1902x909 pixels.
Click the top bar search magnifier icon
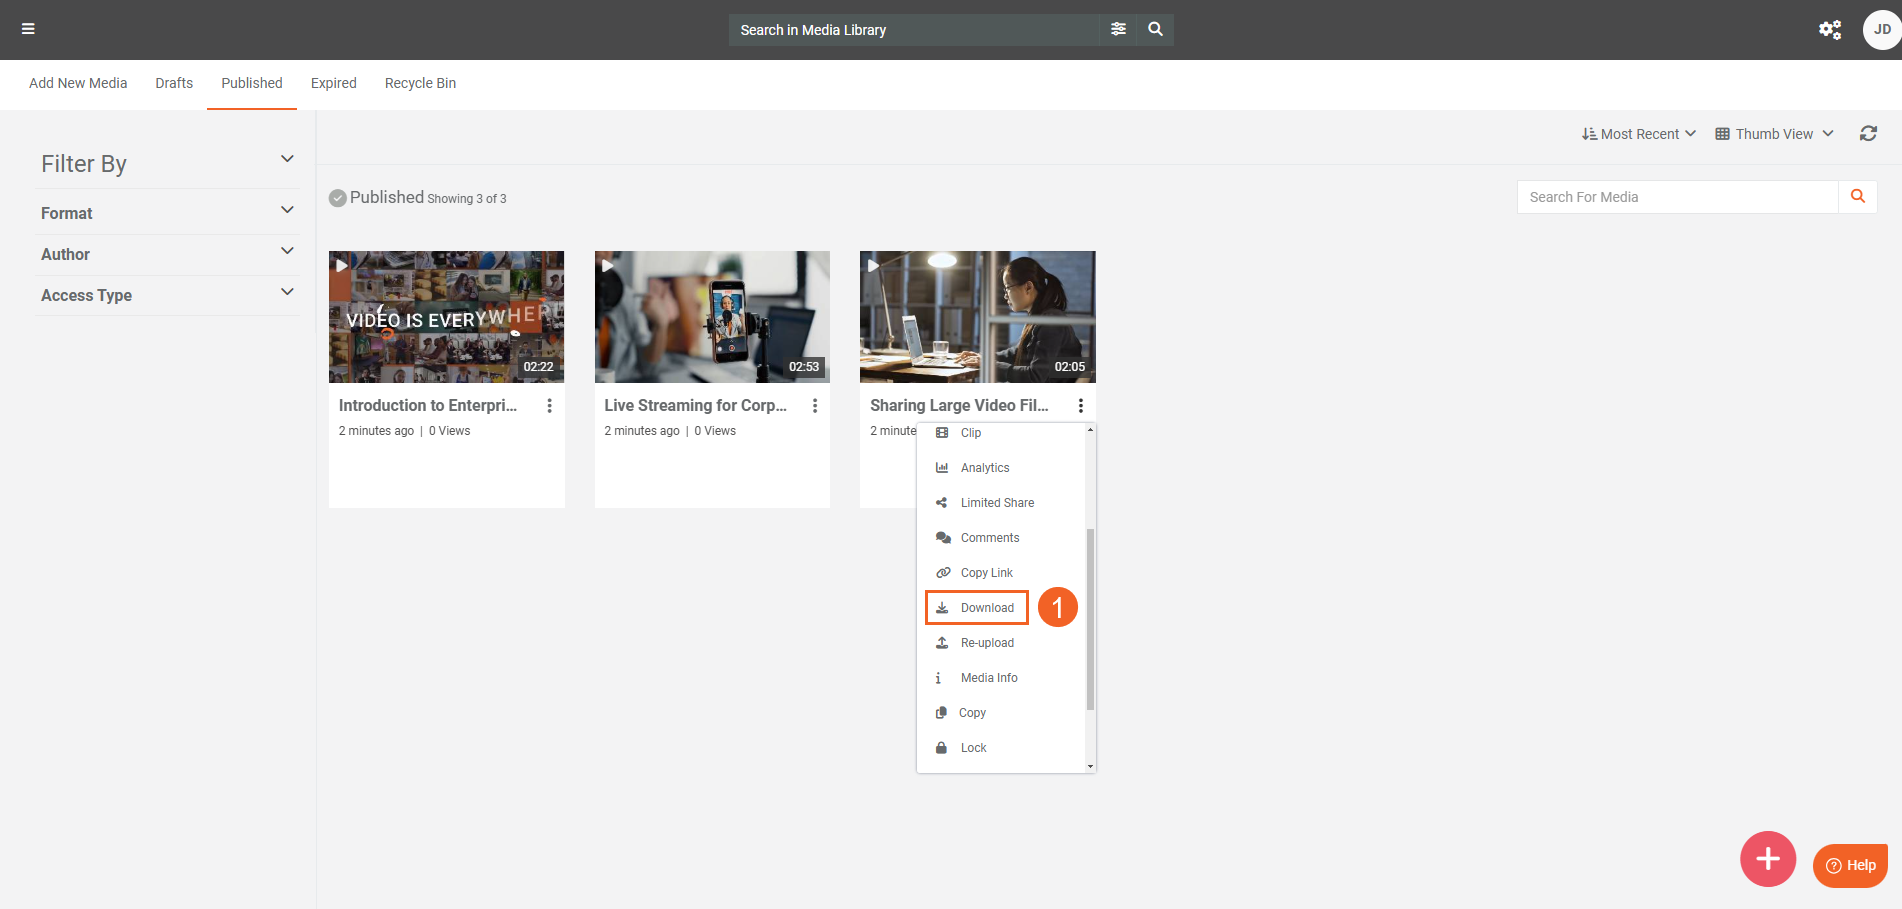(1155, 29)
